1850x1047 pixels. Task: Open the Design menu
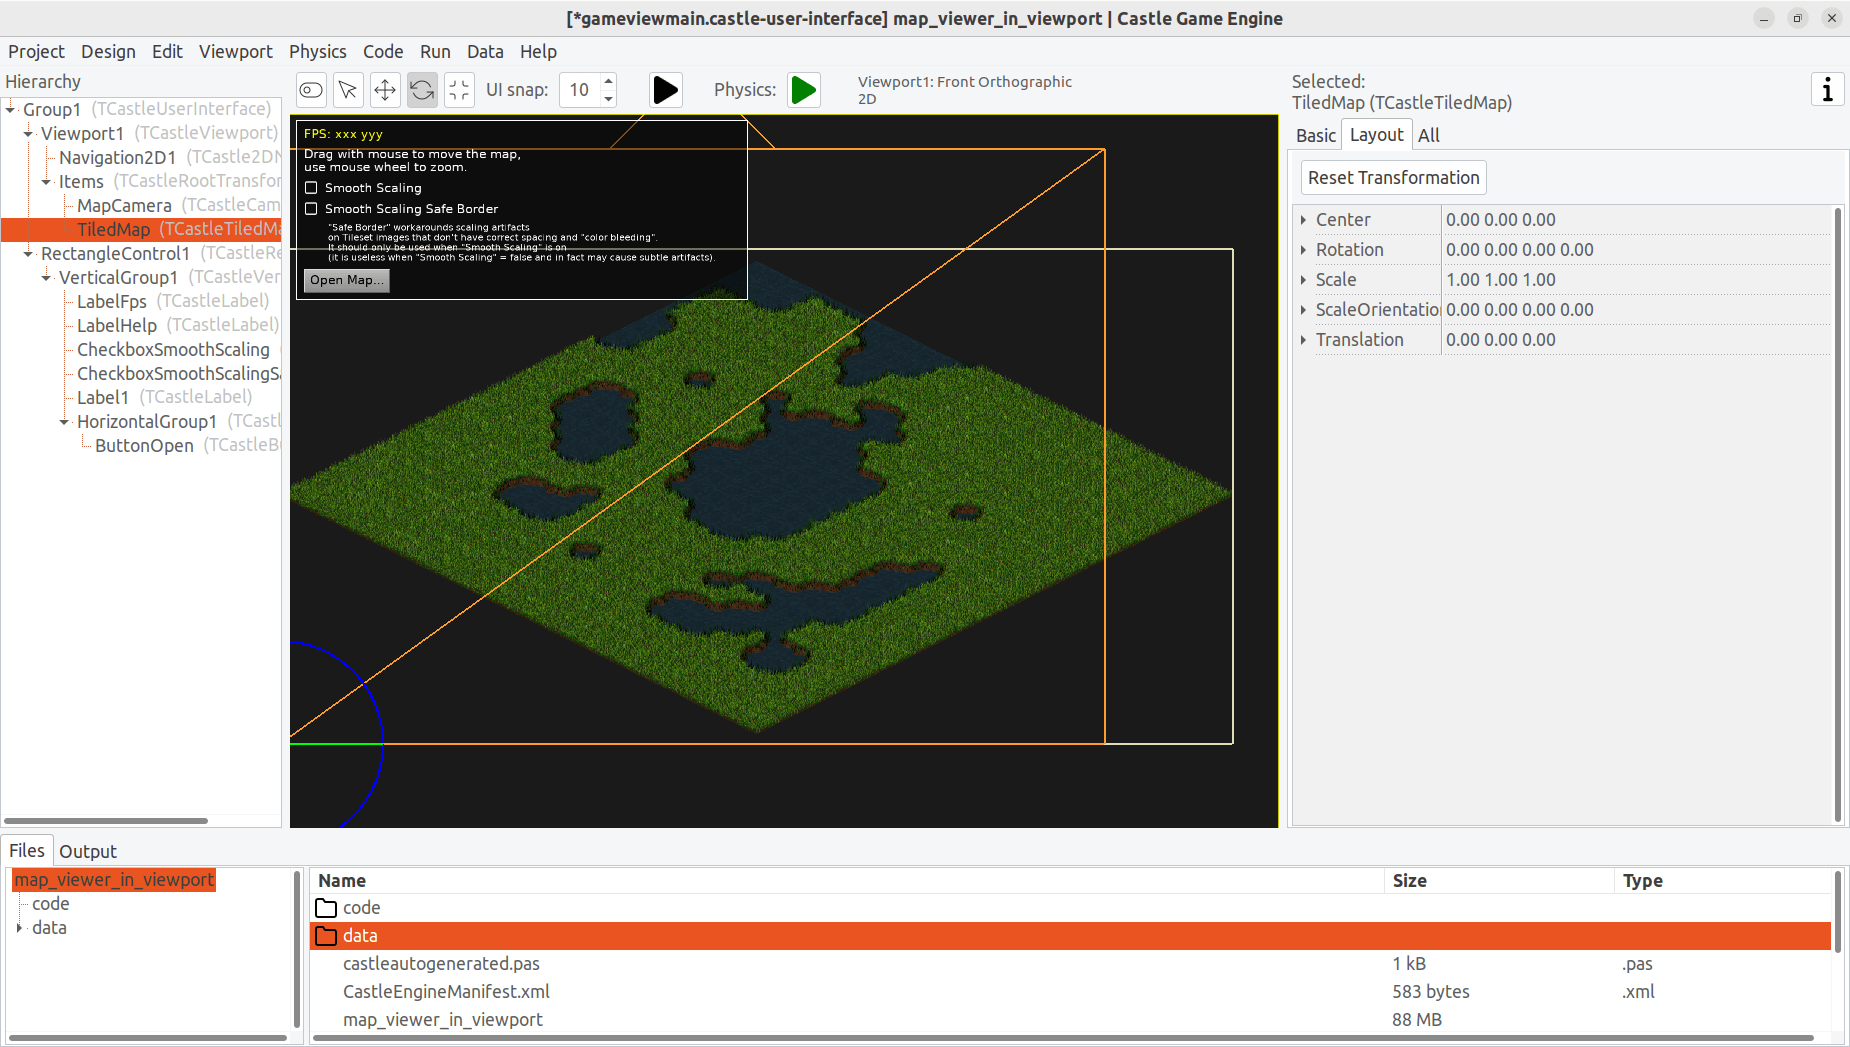[x=108, y=52]
